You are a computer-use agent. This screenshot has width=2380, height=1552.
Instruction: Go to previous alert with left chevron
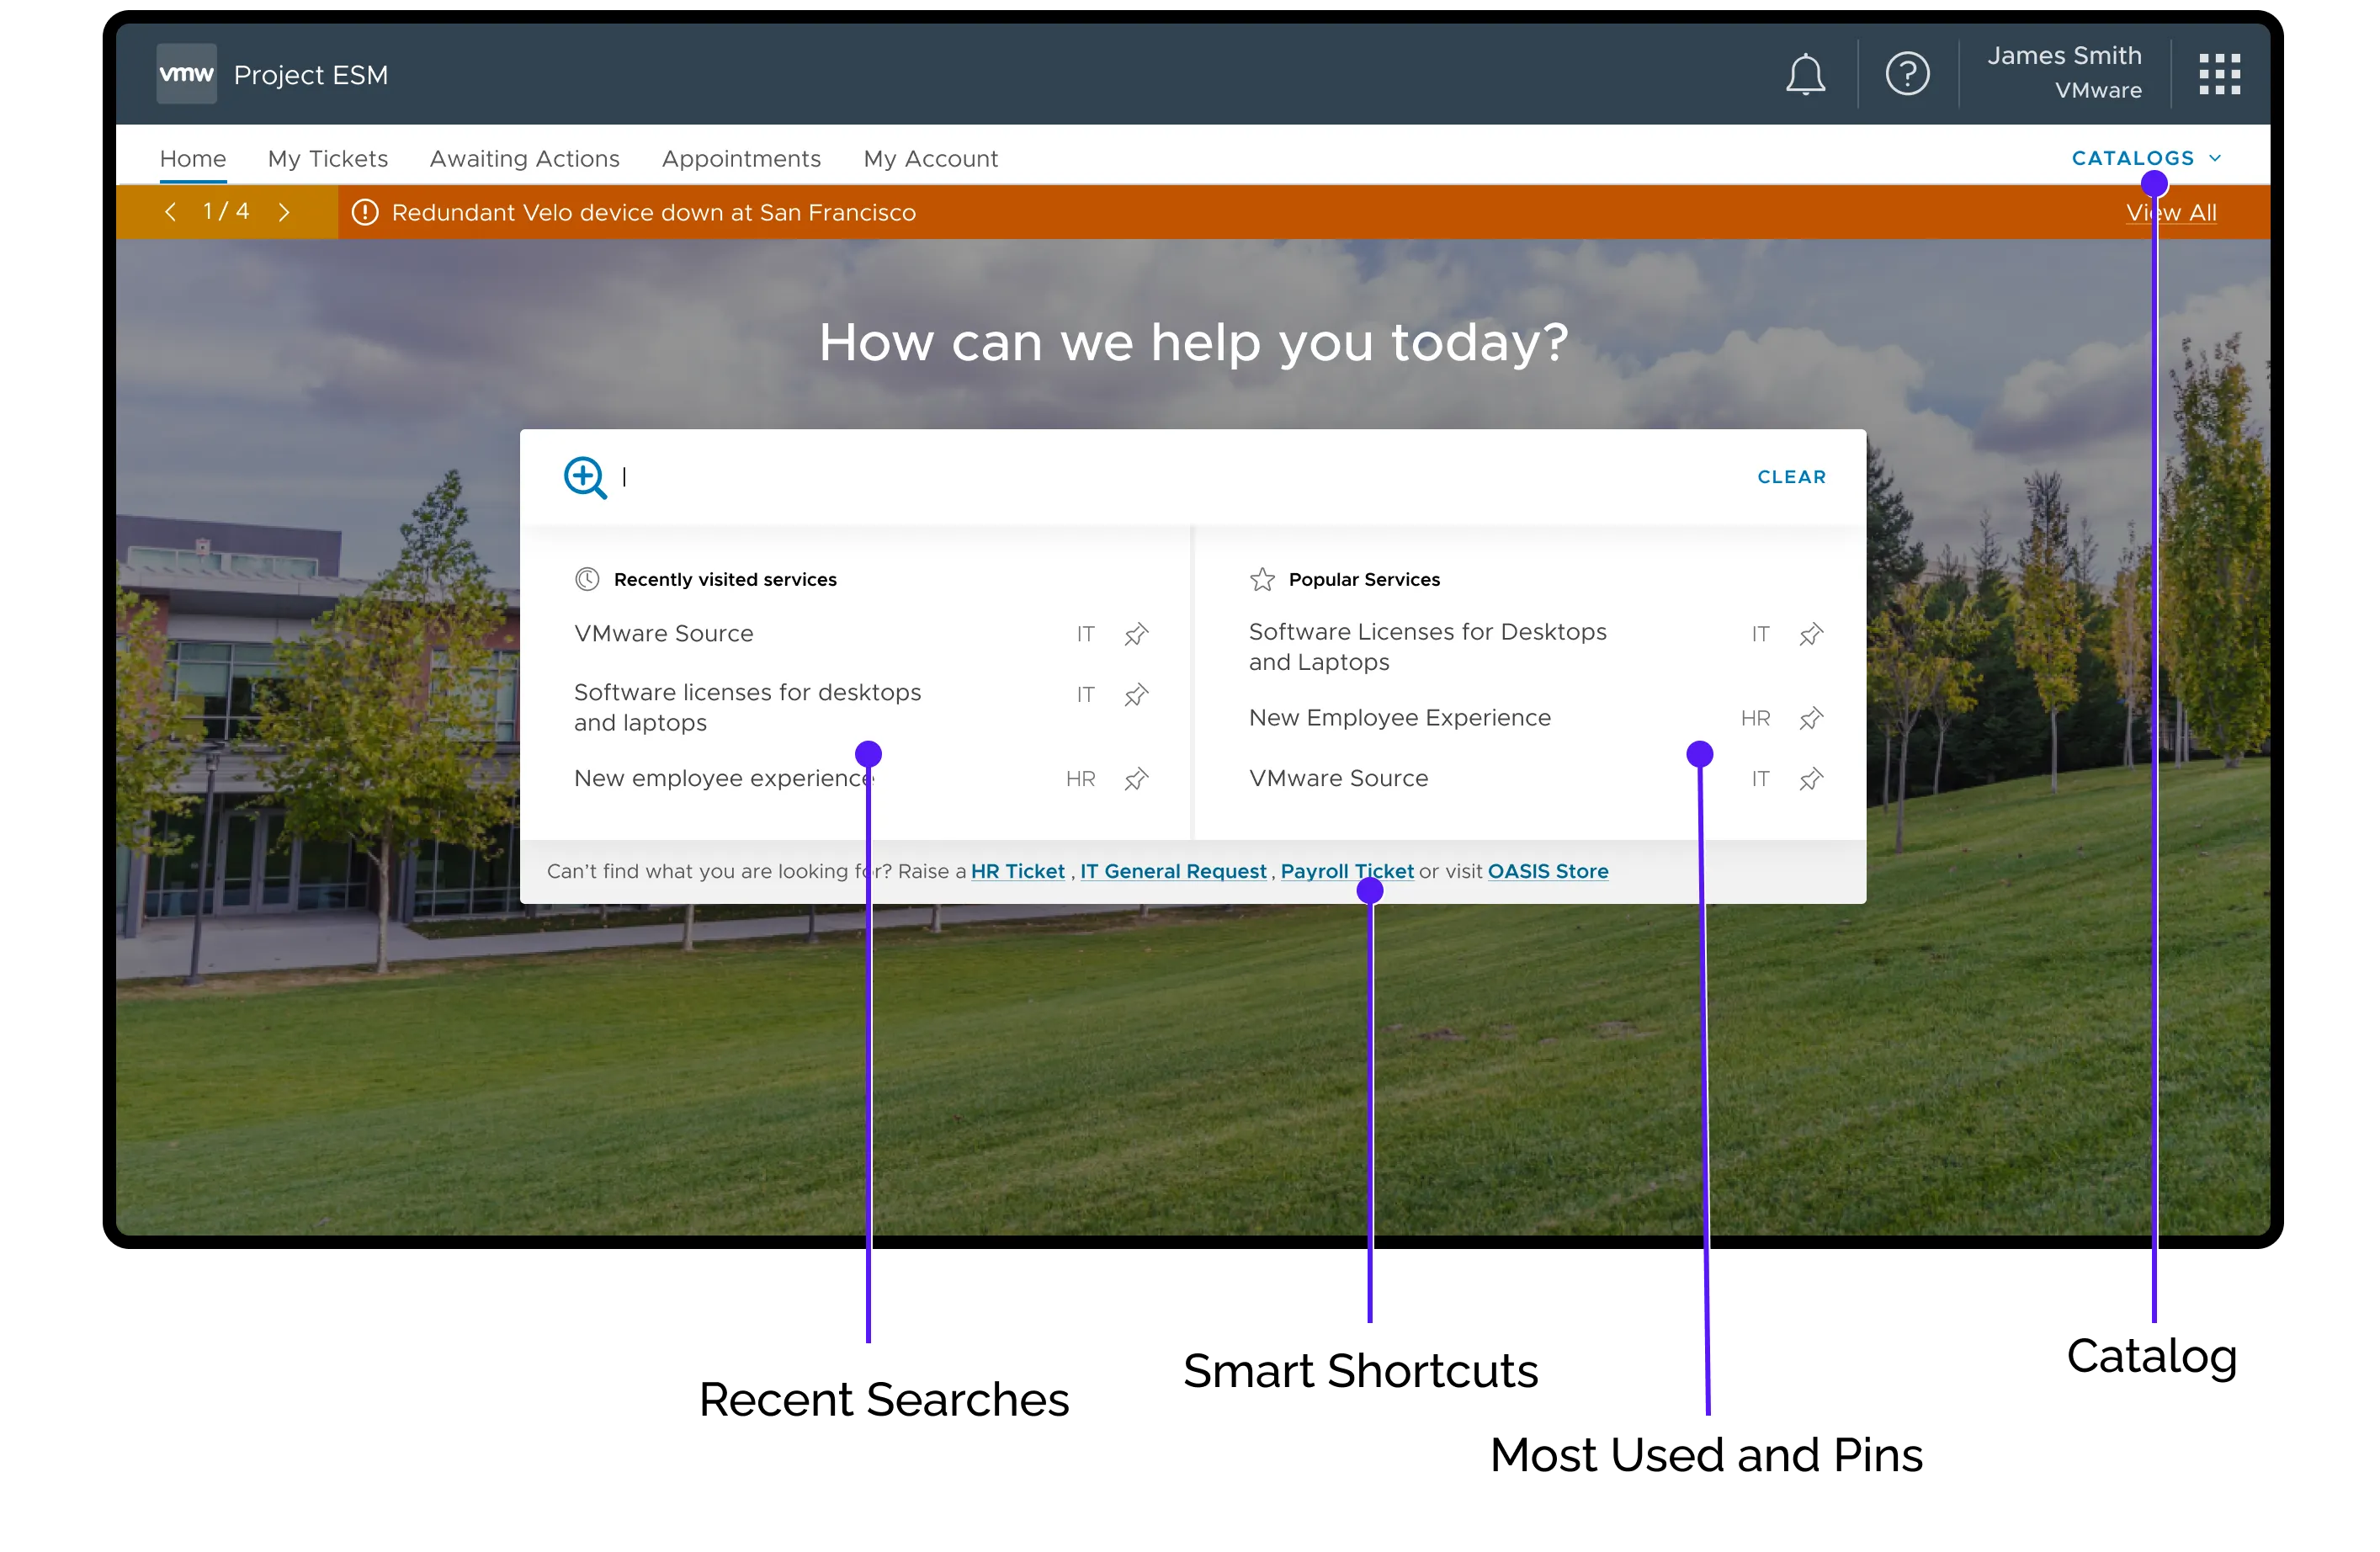pyautogui.click(x=170, y=212)
